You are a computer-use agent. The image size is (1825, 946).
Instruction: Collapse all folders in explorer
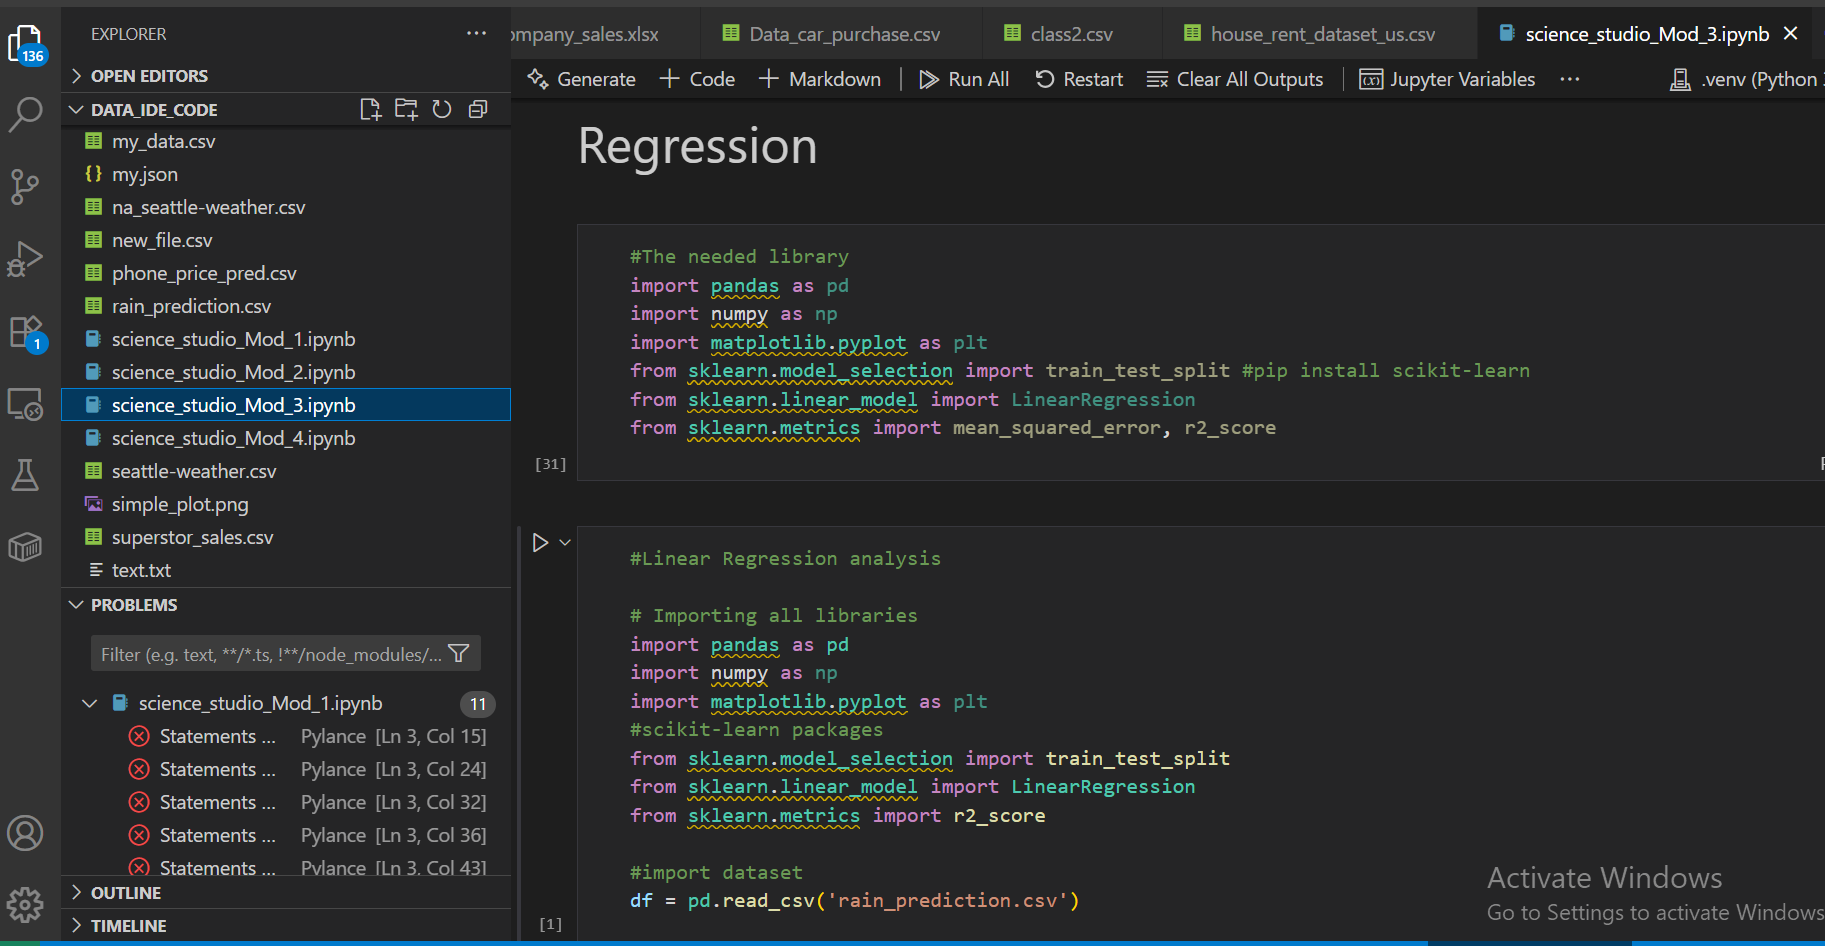pos(478,110)
